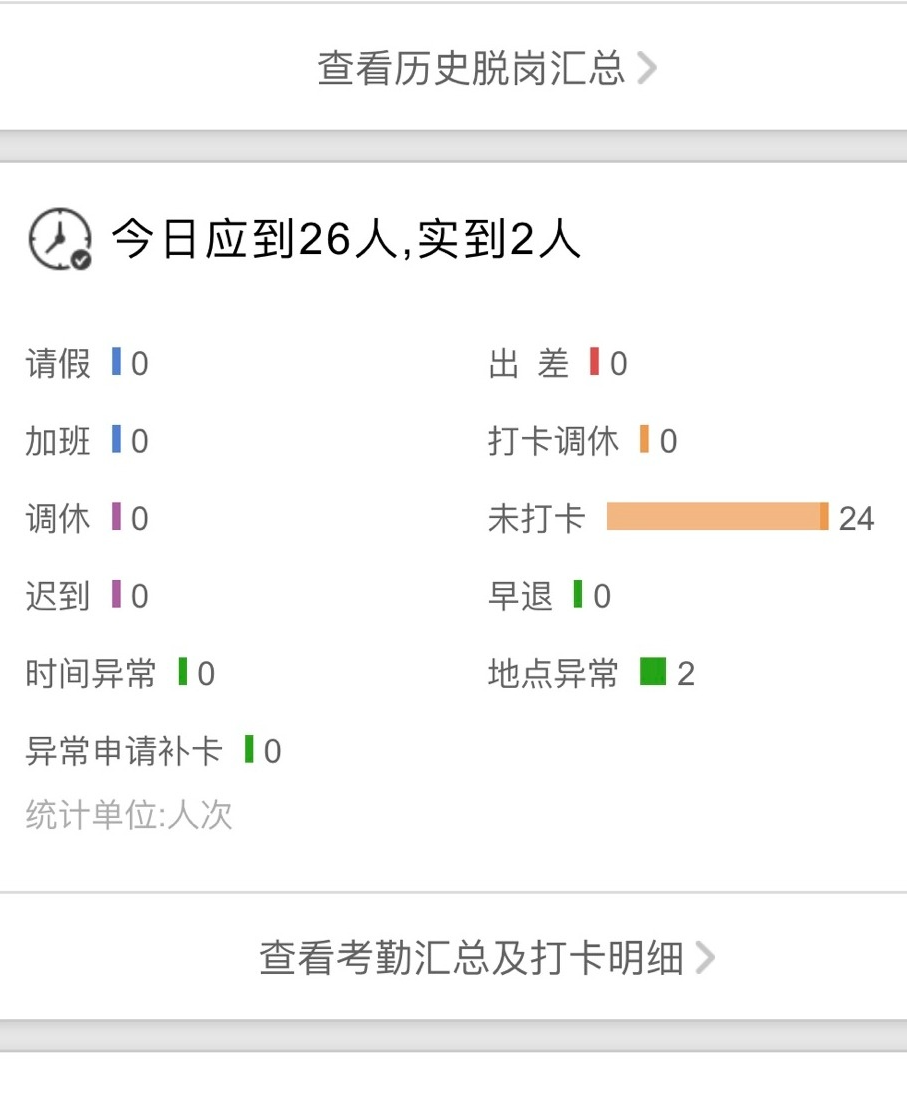Click the 未打卡 count 24
The width and height of the screenshot is (907, 1099).
[856, 519]
